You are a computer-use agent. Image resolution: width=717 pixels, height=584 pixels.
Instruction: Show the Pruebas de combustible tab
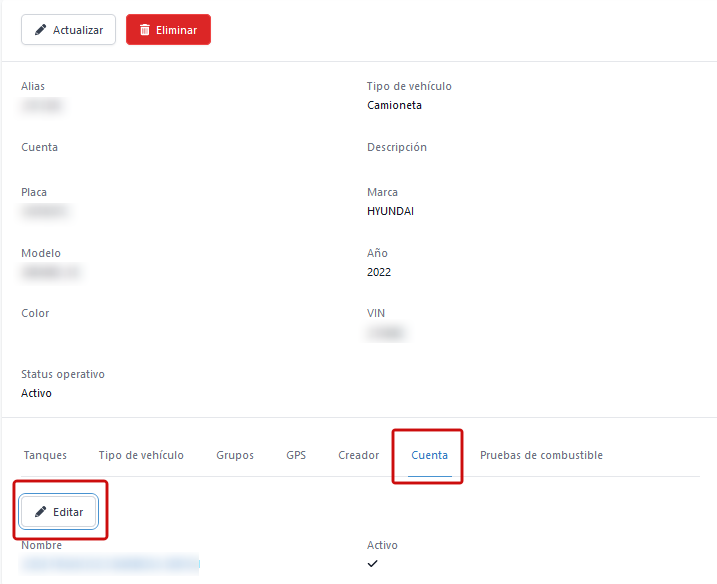(541, 455)
